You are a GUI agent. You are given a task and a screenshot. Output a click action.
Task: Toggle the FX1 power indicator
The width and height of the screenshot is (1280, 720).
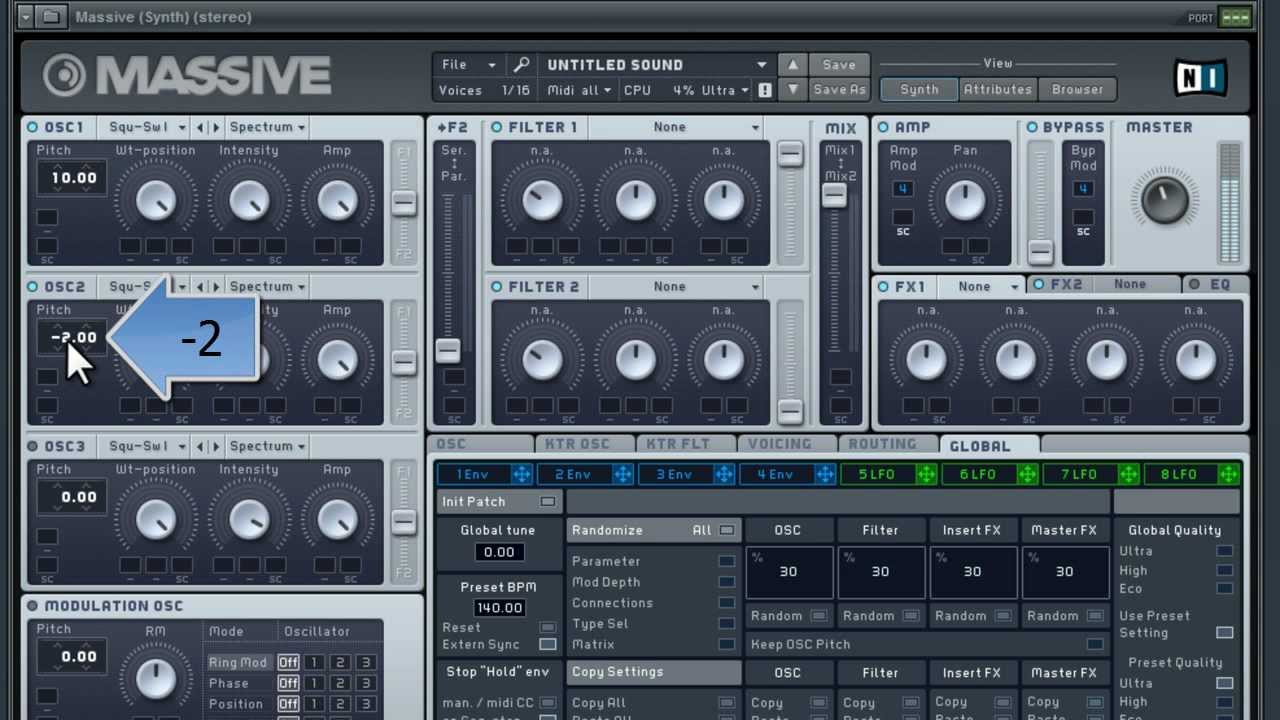click(x=883, y=287)
